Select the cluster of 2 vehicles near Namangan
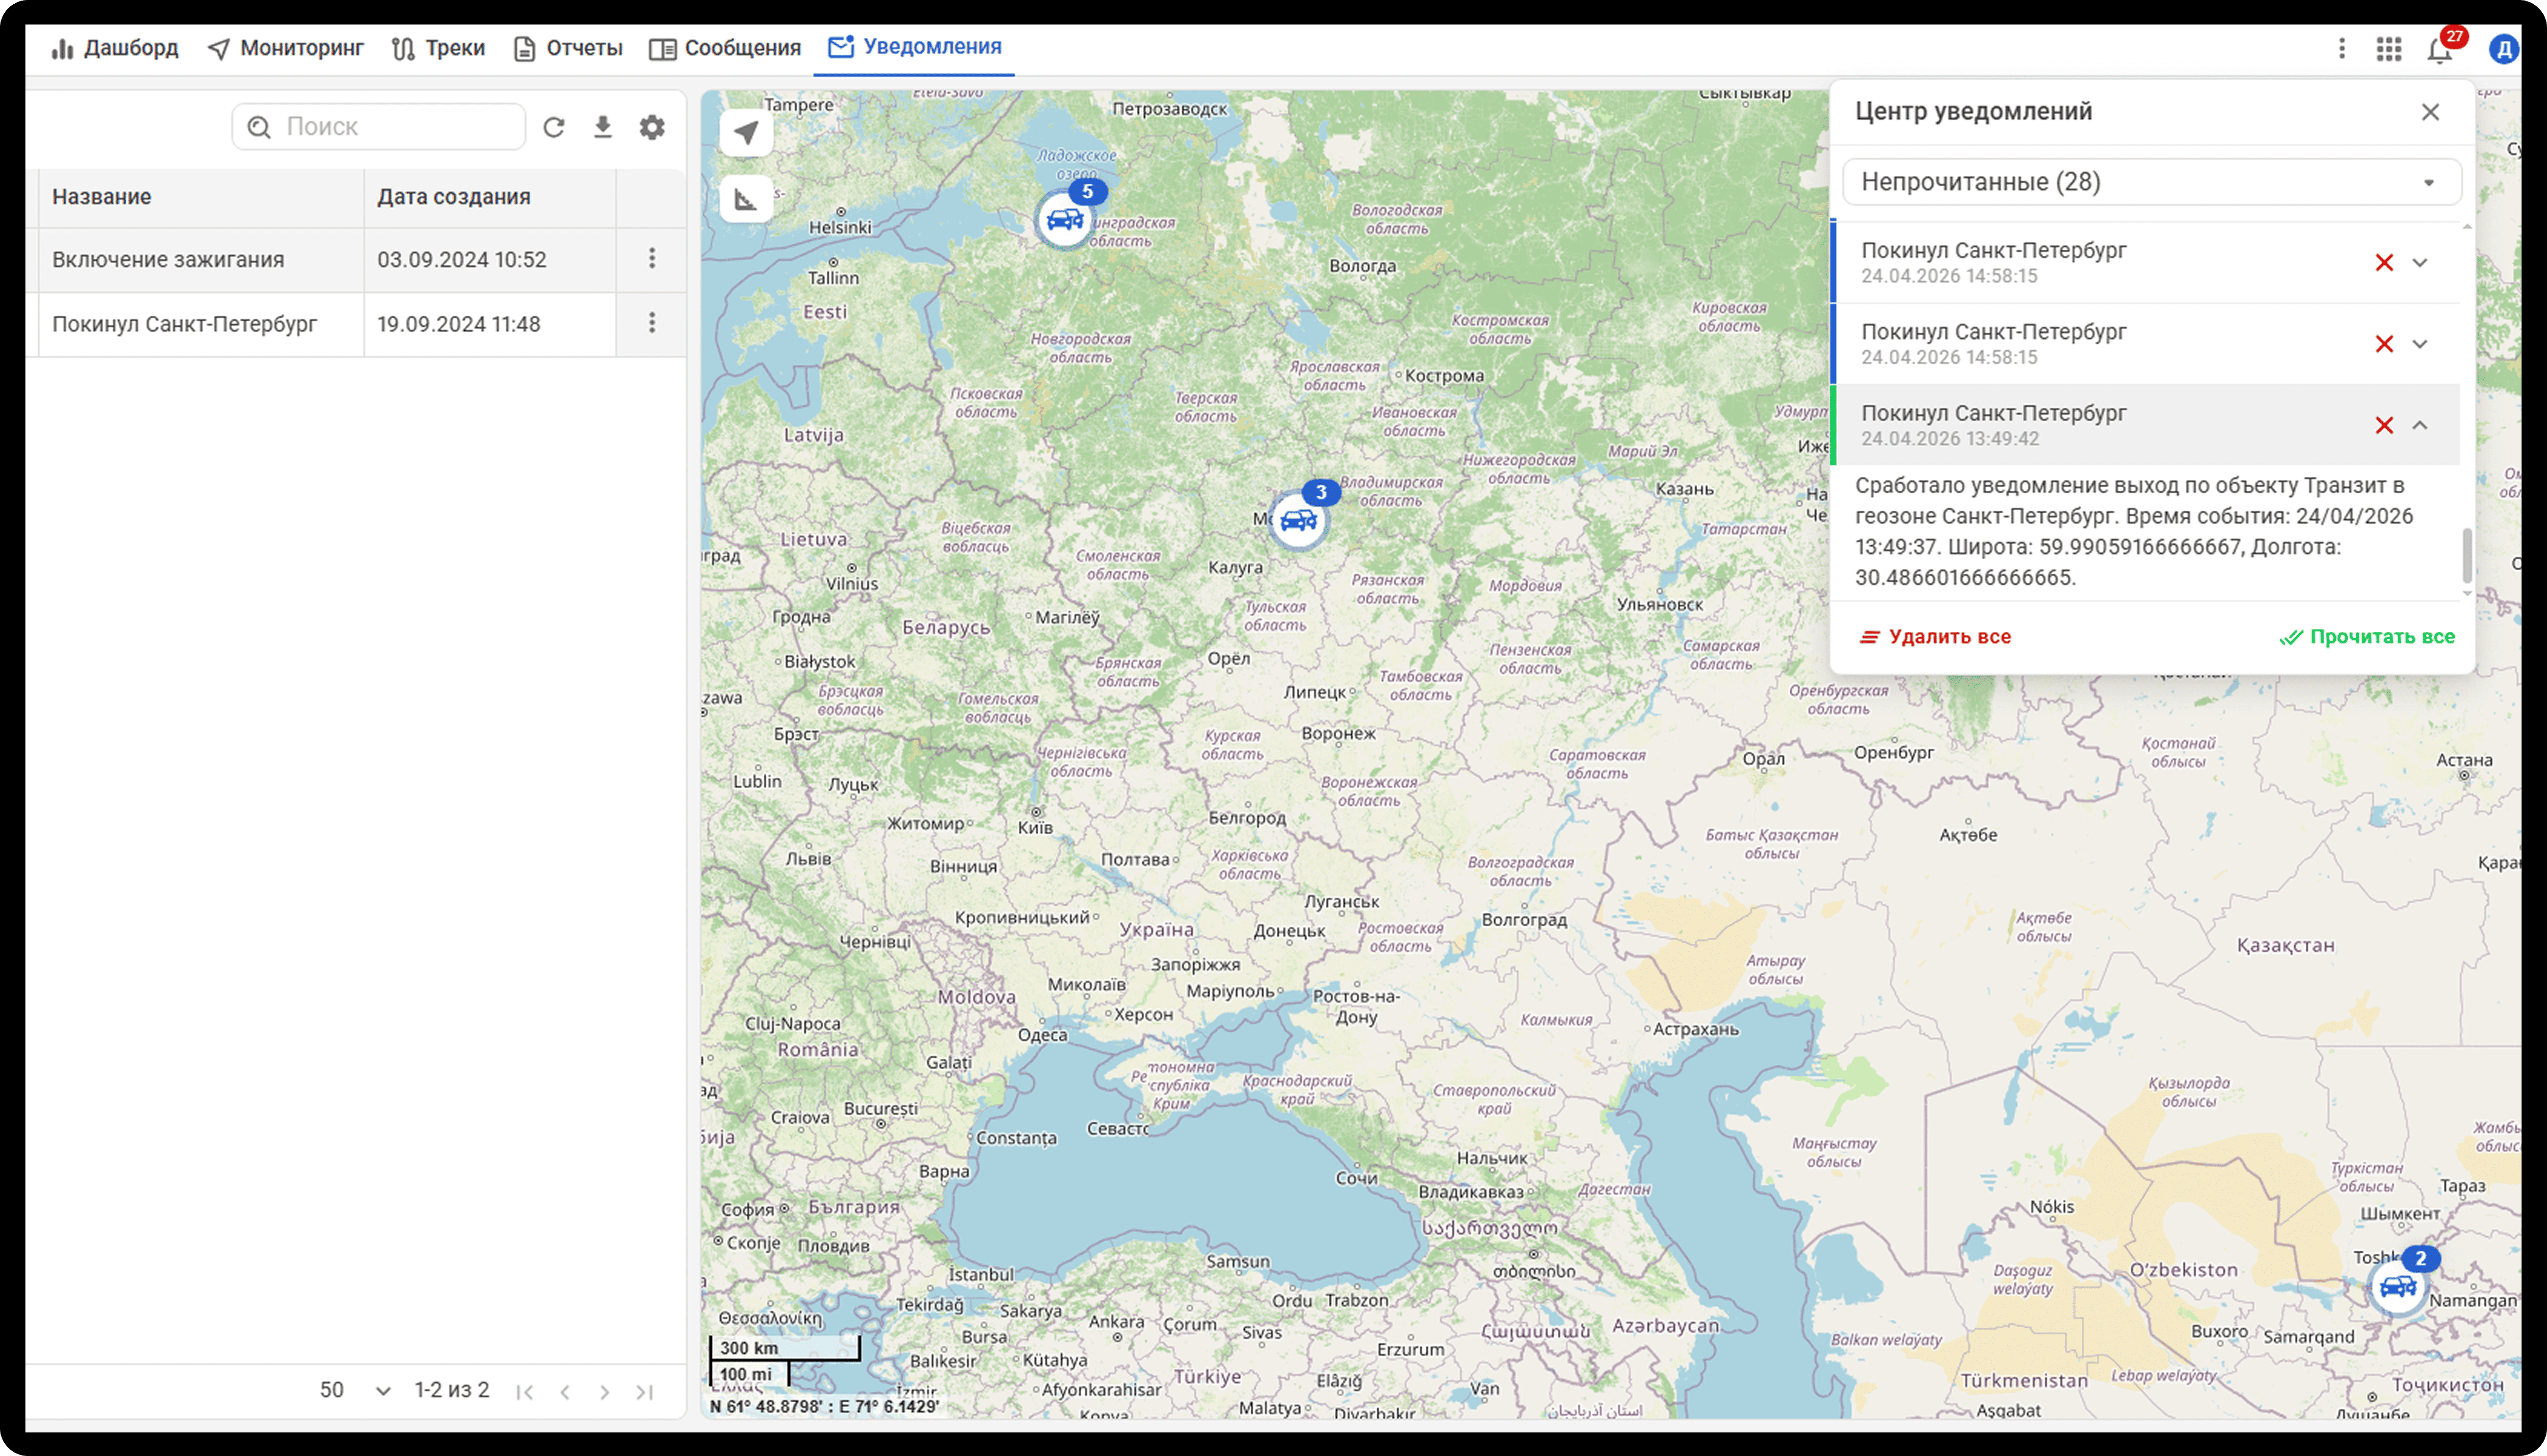The height and width of the screenshot is (1456, 2547). point(2399,1285)
